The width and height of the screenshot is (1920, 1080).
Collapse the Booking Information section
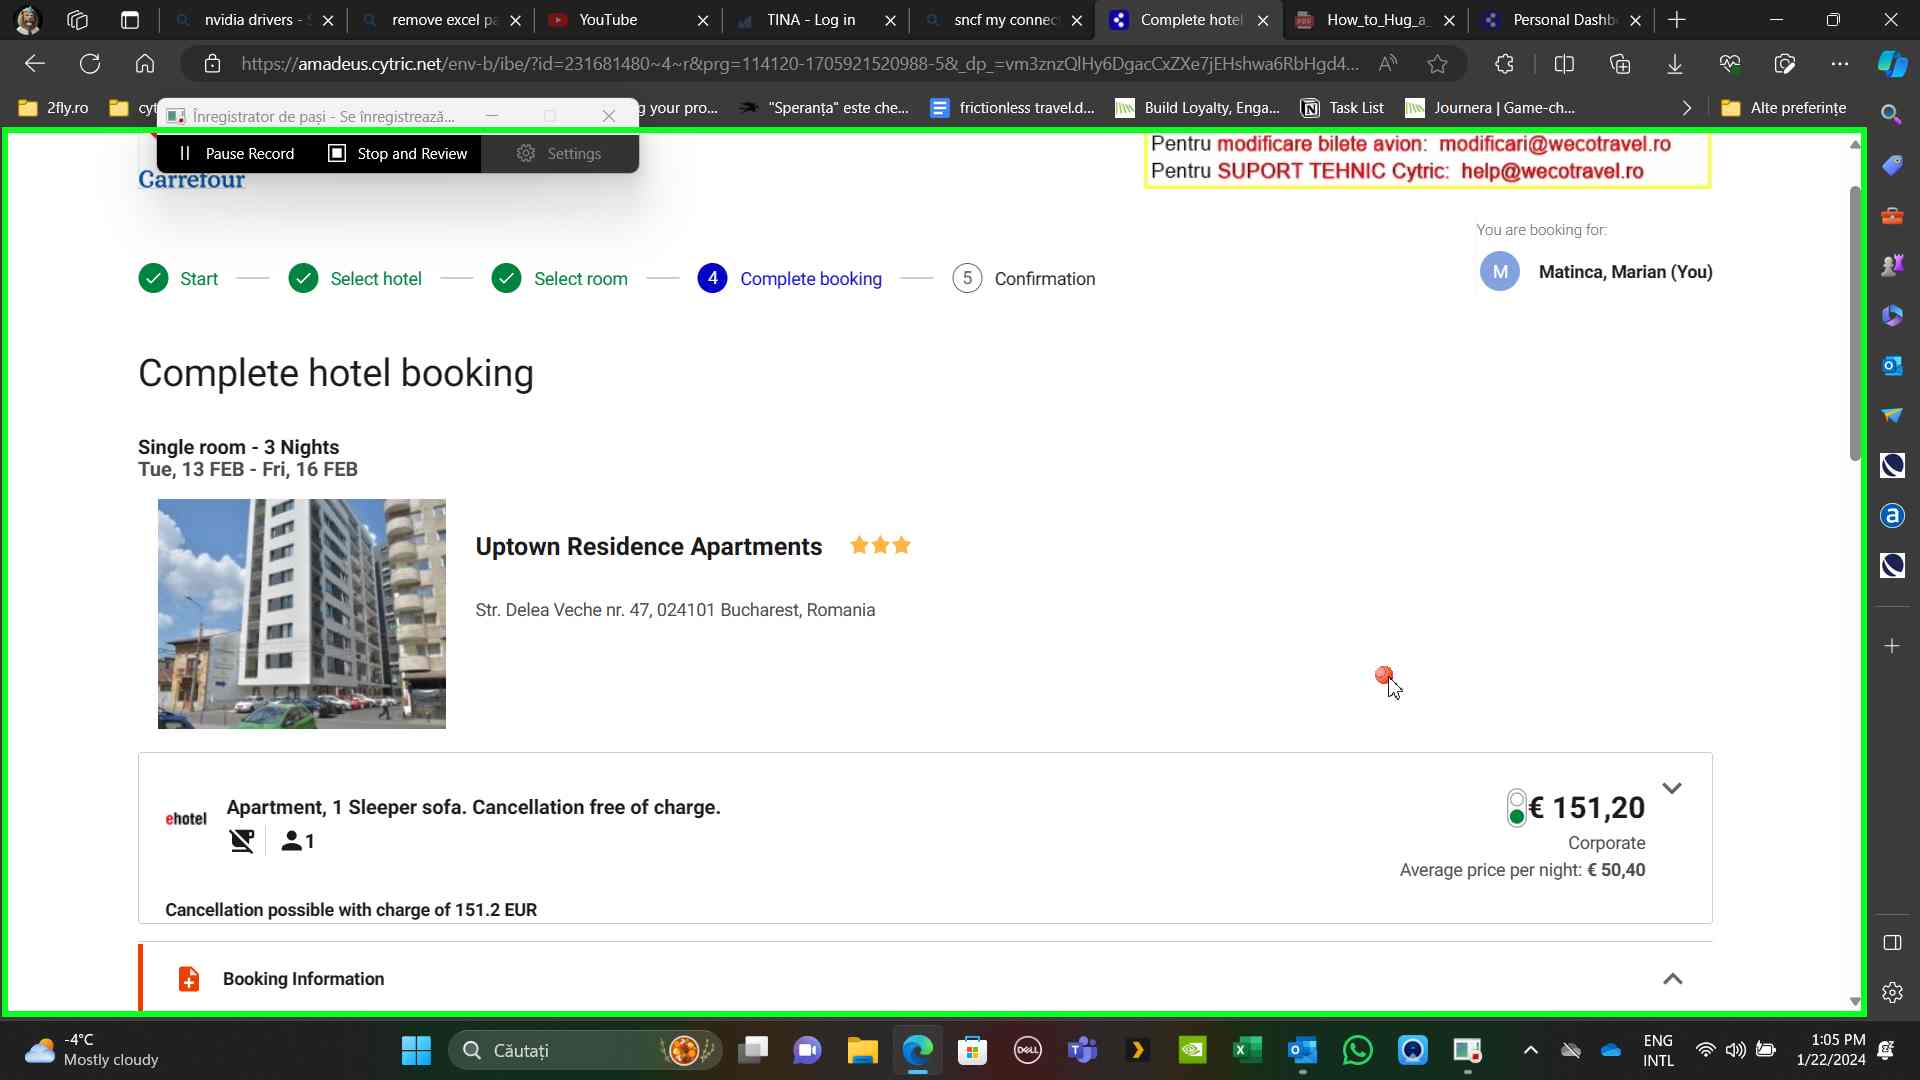(1672, 979)
